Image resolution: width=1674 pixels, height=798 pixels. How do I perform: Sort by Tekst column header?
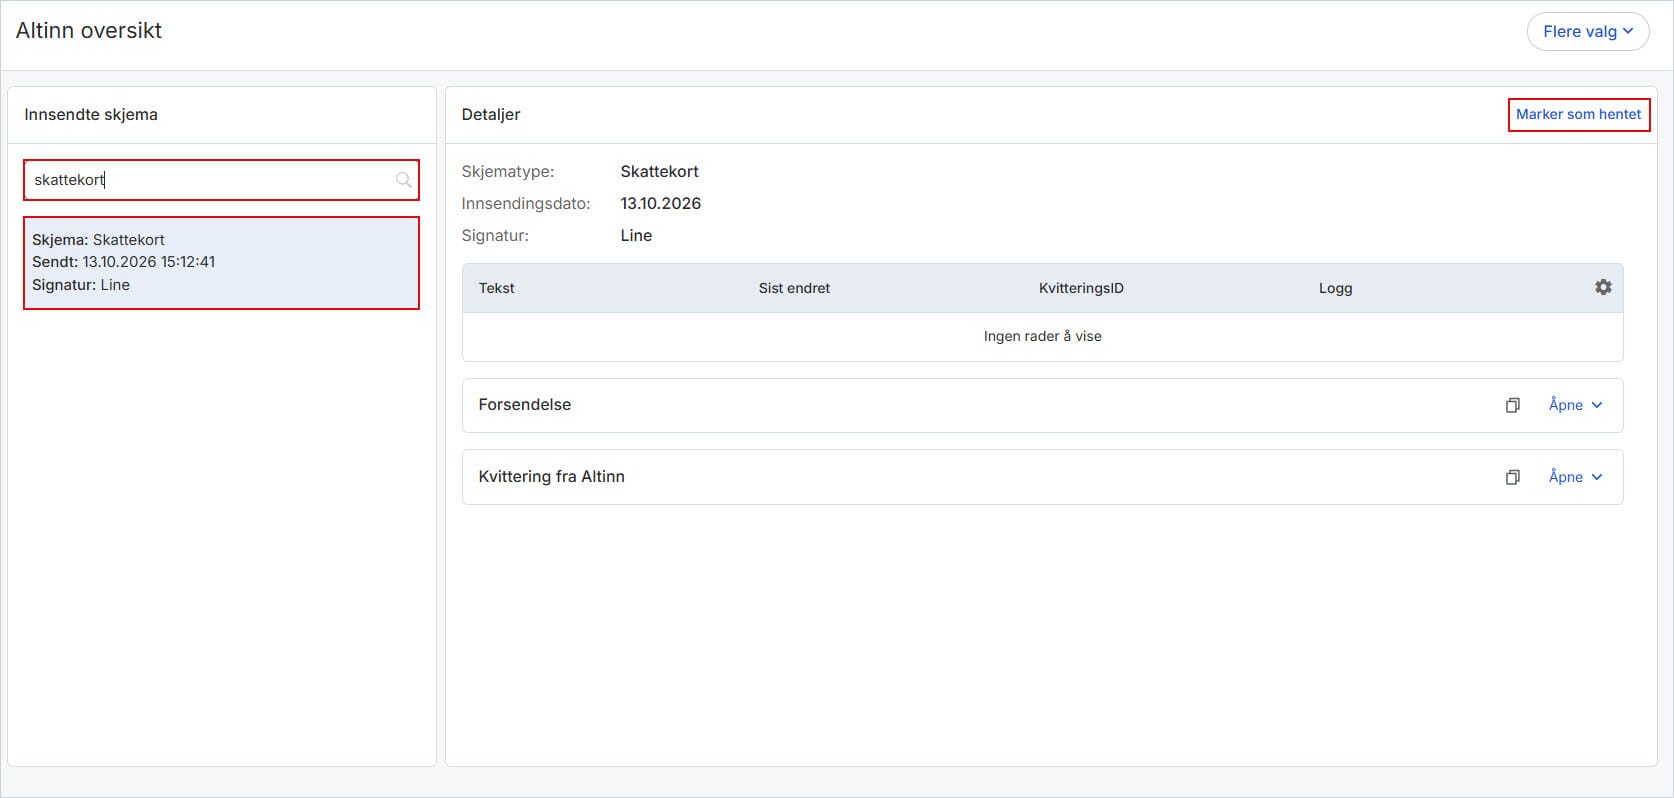pyautogui.click(x=496, y=288)
